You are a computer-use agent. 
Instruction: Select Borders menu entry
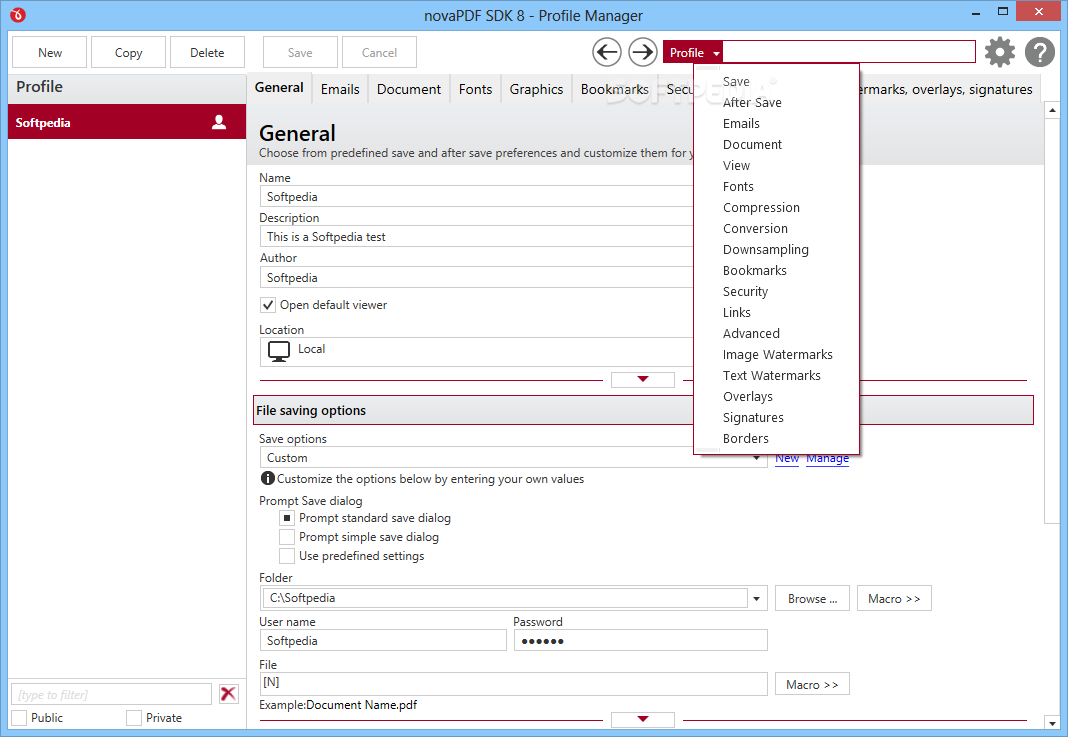click(x=745, y=439)
